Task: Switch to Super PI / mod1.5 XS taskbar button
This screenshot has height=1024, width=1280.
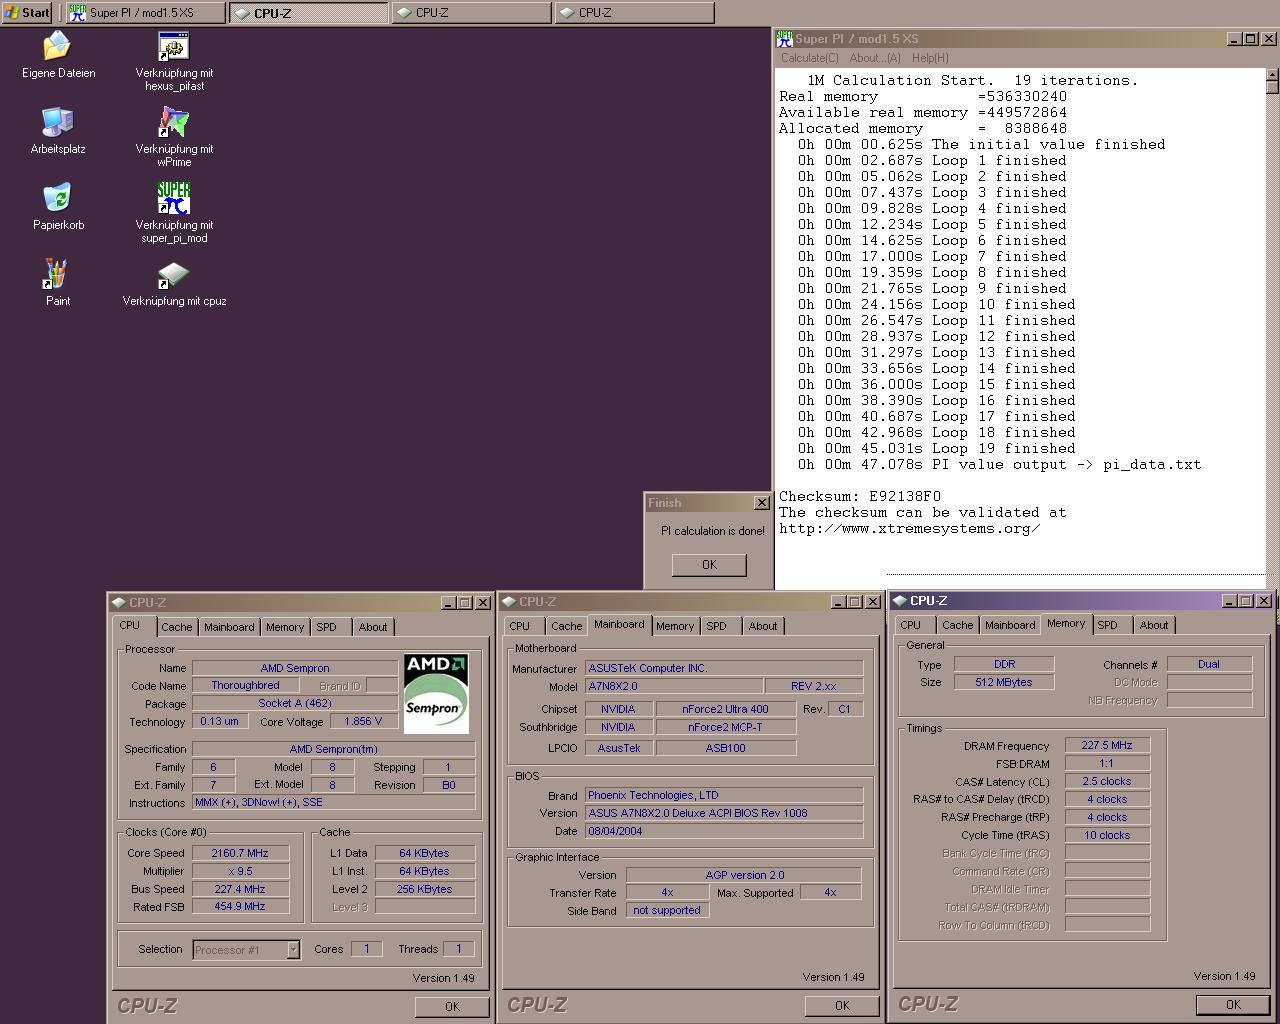Action: pyautogui.click(x=146, y=13)
